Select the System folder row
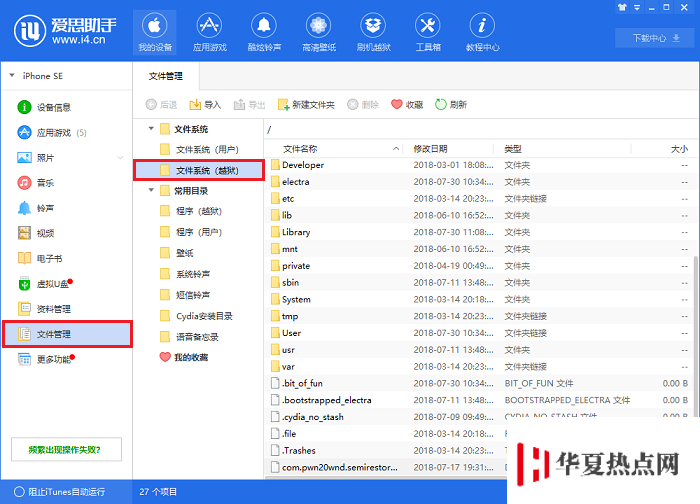The height and width of the screenshot is (504, 700). tap(479, 300)
